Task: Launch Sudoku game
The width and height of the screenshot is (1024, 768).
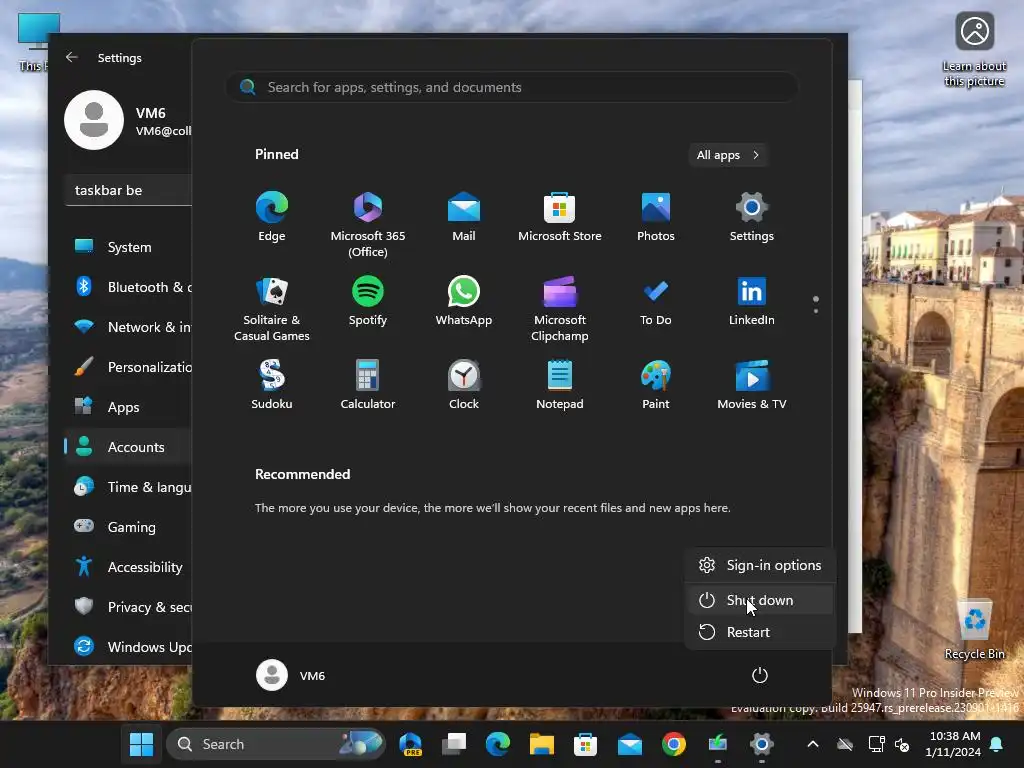Action: (272, 385)
